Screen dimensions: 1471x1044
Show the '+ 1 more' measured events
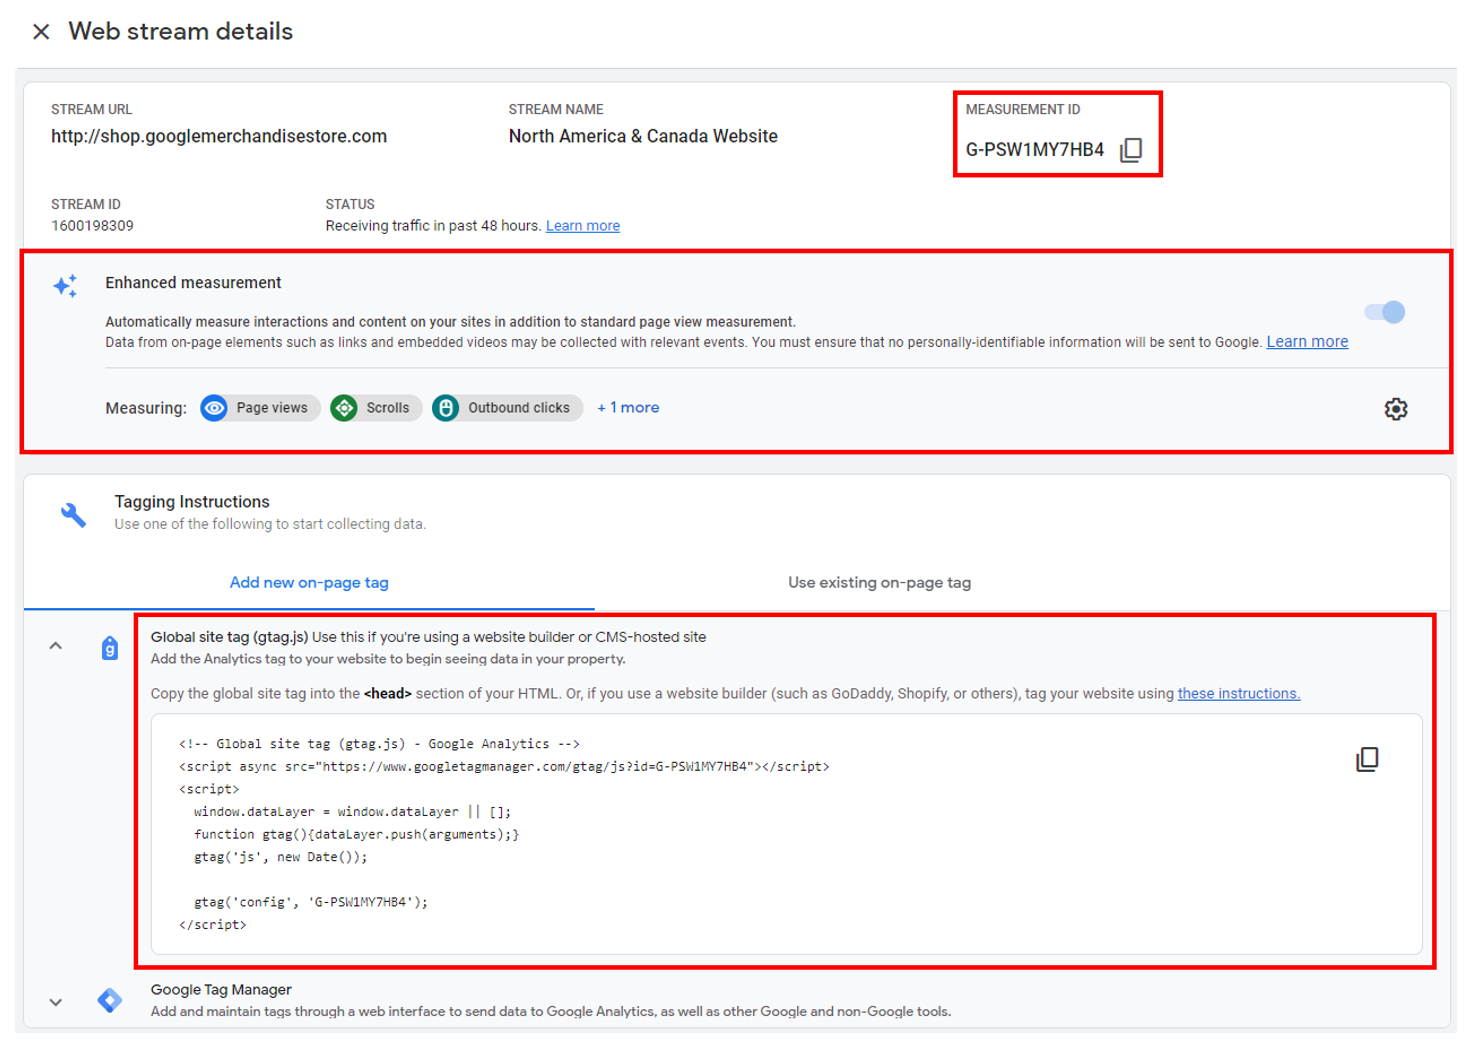click(628, 408)
